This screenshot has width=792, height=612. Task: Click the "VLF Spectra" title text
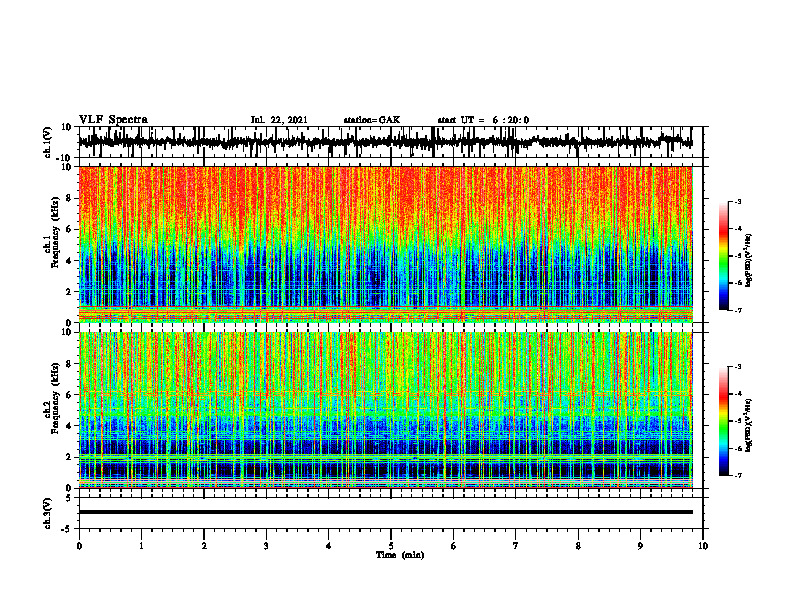point(113,120)
